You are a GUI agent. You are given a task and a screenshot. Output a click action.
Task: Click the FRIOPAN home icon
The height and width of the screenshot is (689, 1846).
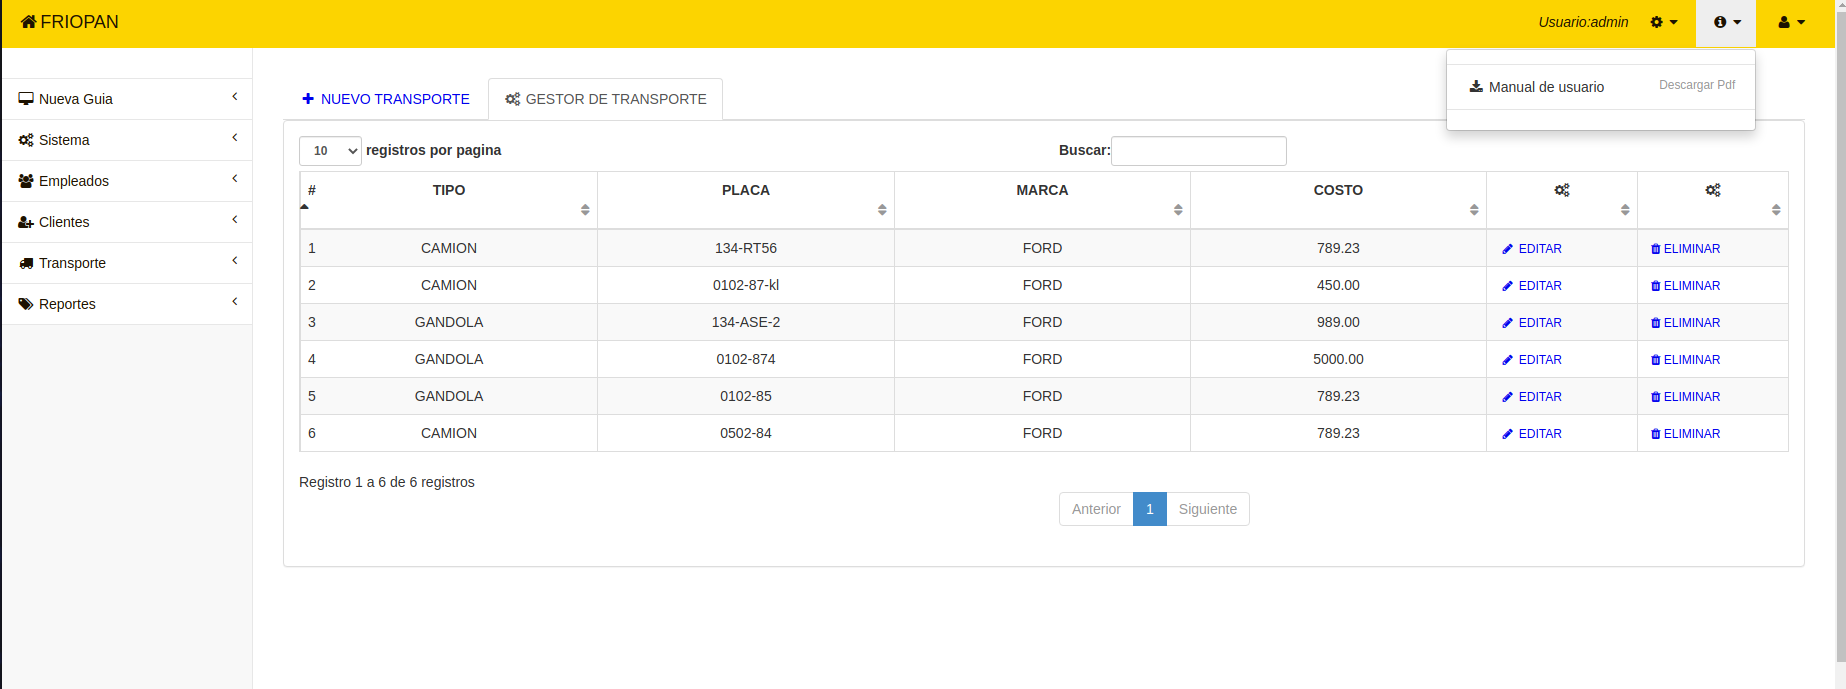[28, 22]
